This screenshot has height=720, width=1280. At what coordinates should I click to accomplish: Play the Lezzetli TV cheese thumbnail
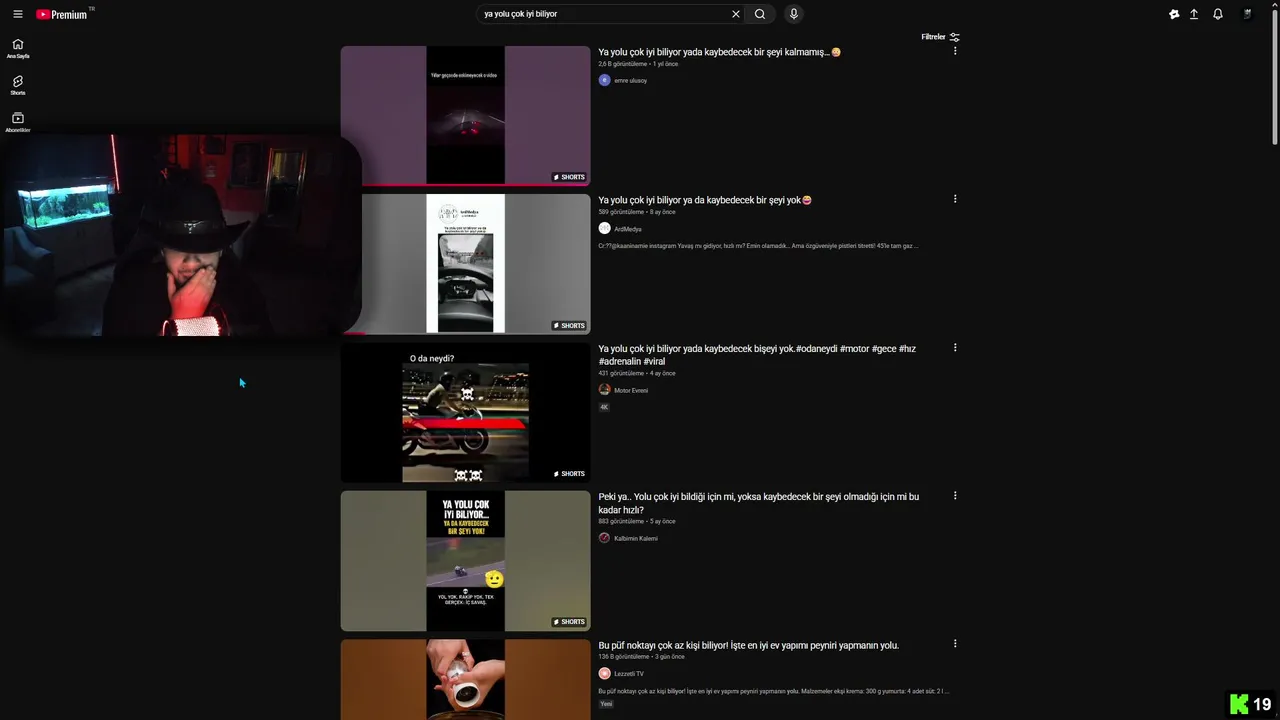tap(465, 679)
